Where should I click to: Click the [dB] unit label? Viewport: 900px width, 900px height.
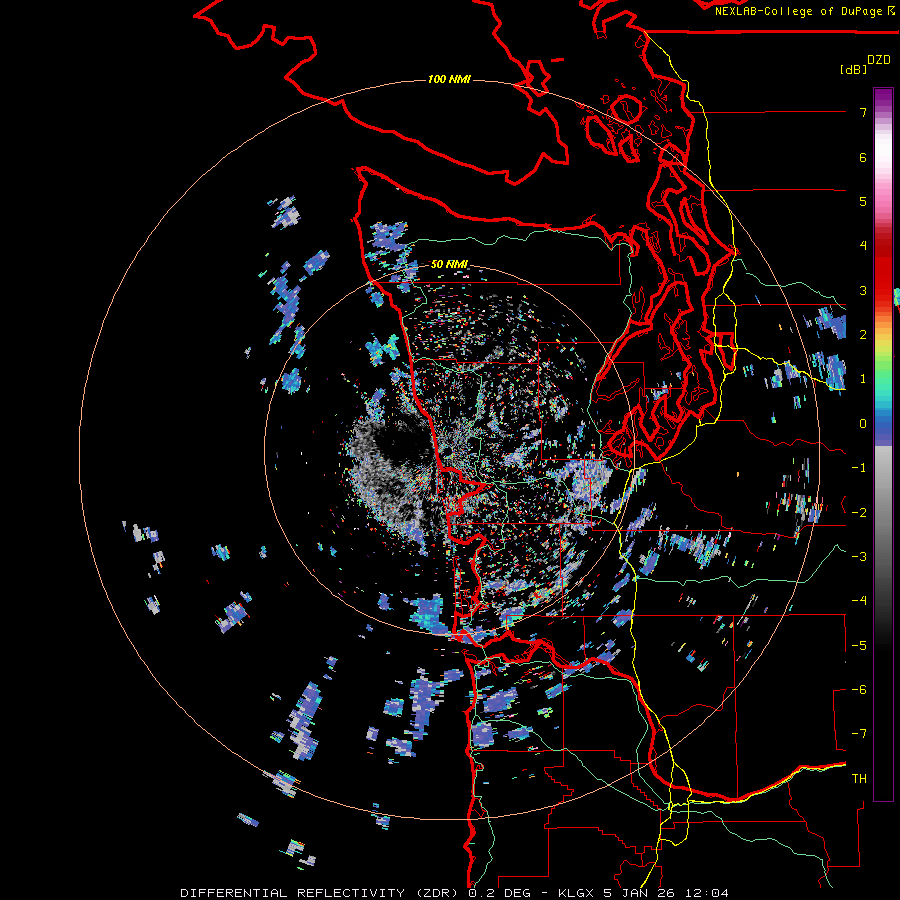click(854, 69)
